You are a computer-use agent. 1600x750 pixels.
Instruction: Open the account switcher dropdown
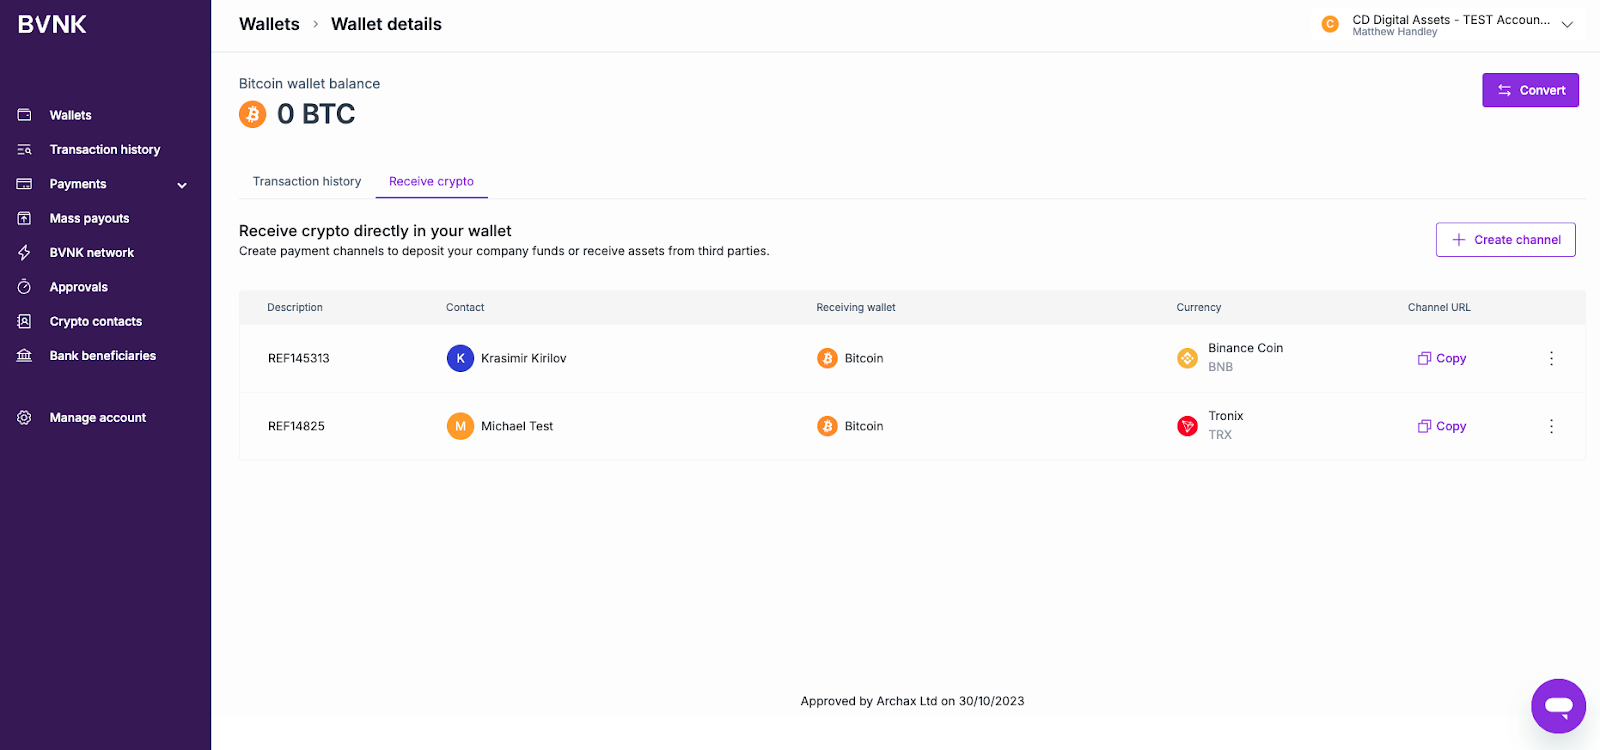[x=1567, y=25]
